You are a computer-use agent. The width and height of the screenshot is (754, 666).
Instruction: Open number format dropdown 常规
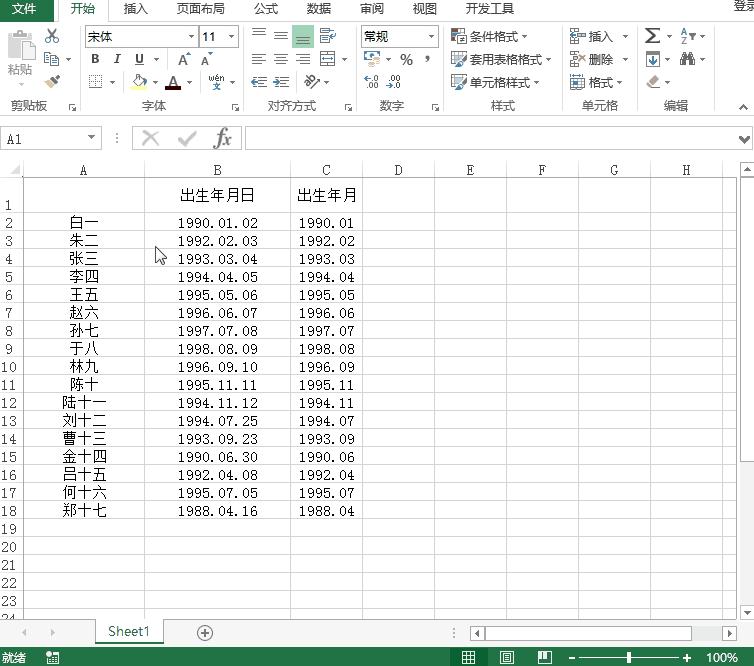coord(431,37)
